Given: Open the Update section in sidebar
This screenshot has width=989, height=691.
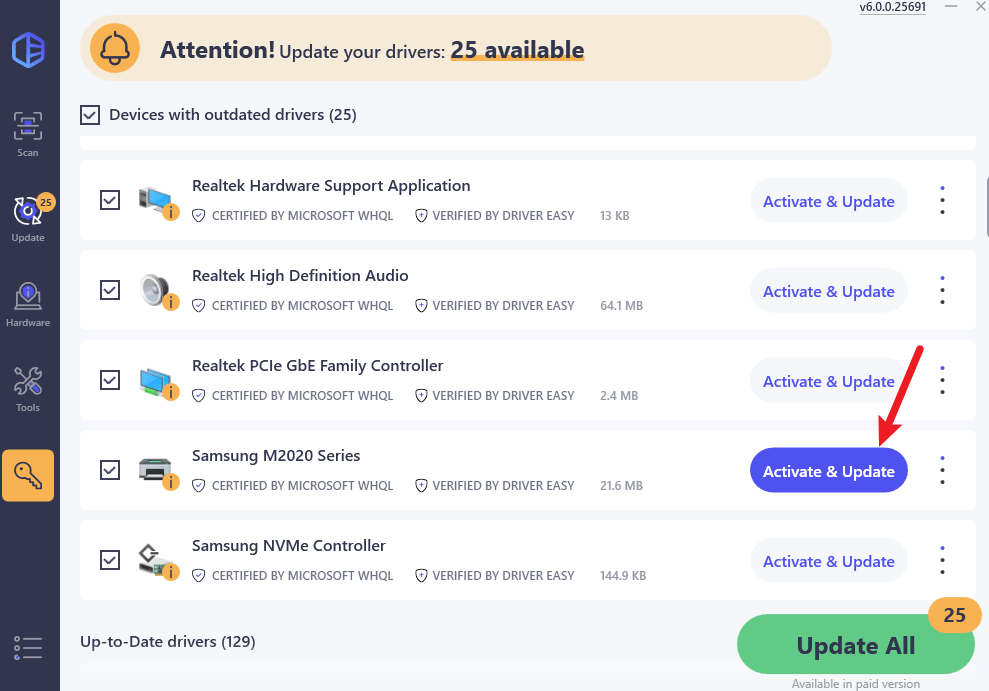Looking at the screenshot, I should point(28,219).
